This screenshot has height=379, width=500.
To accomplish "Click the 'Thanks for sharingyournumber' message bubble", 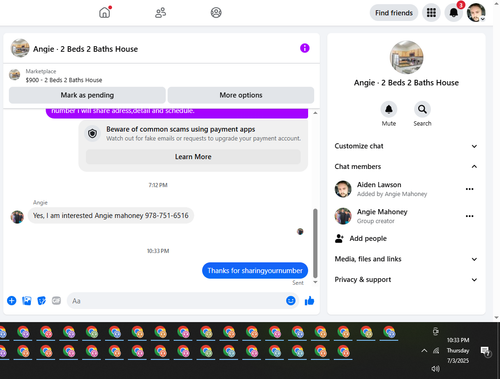I will [x=255, y=270].
